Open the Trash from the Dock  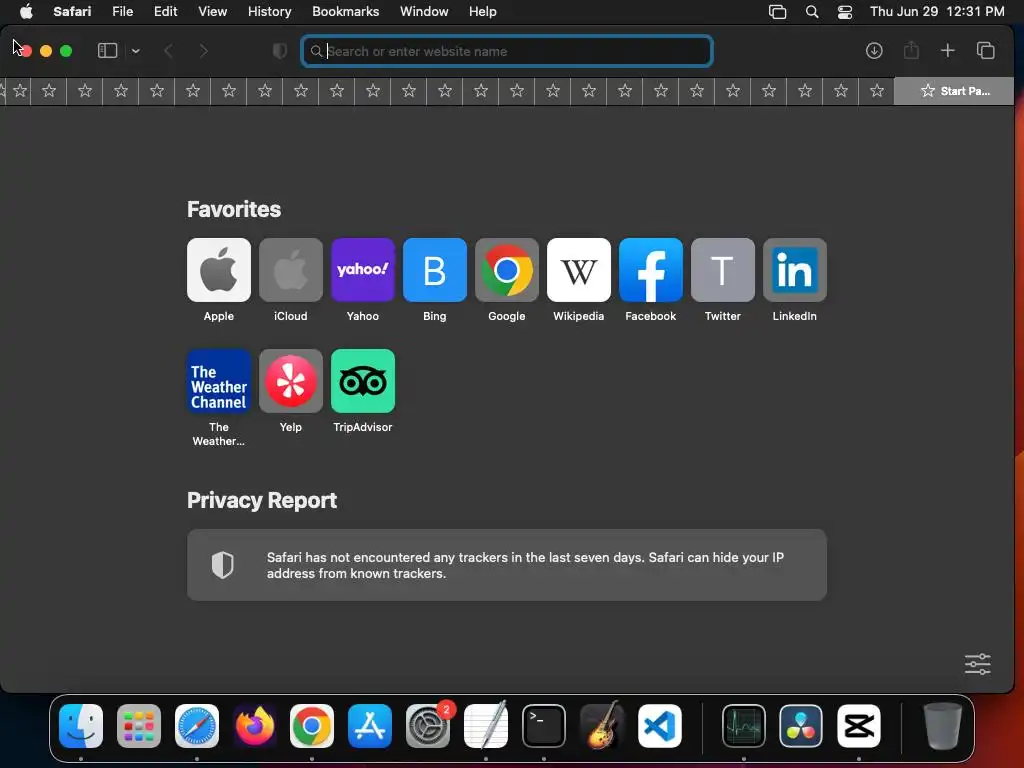pos(942,726)
